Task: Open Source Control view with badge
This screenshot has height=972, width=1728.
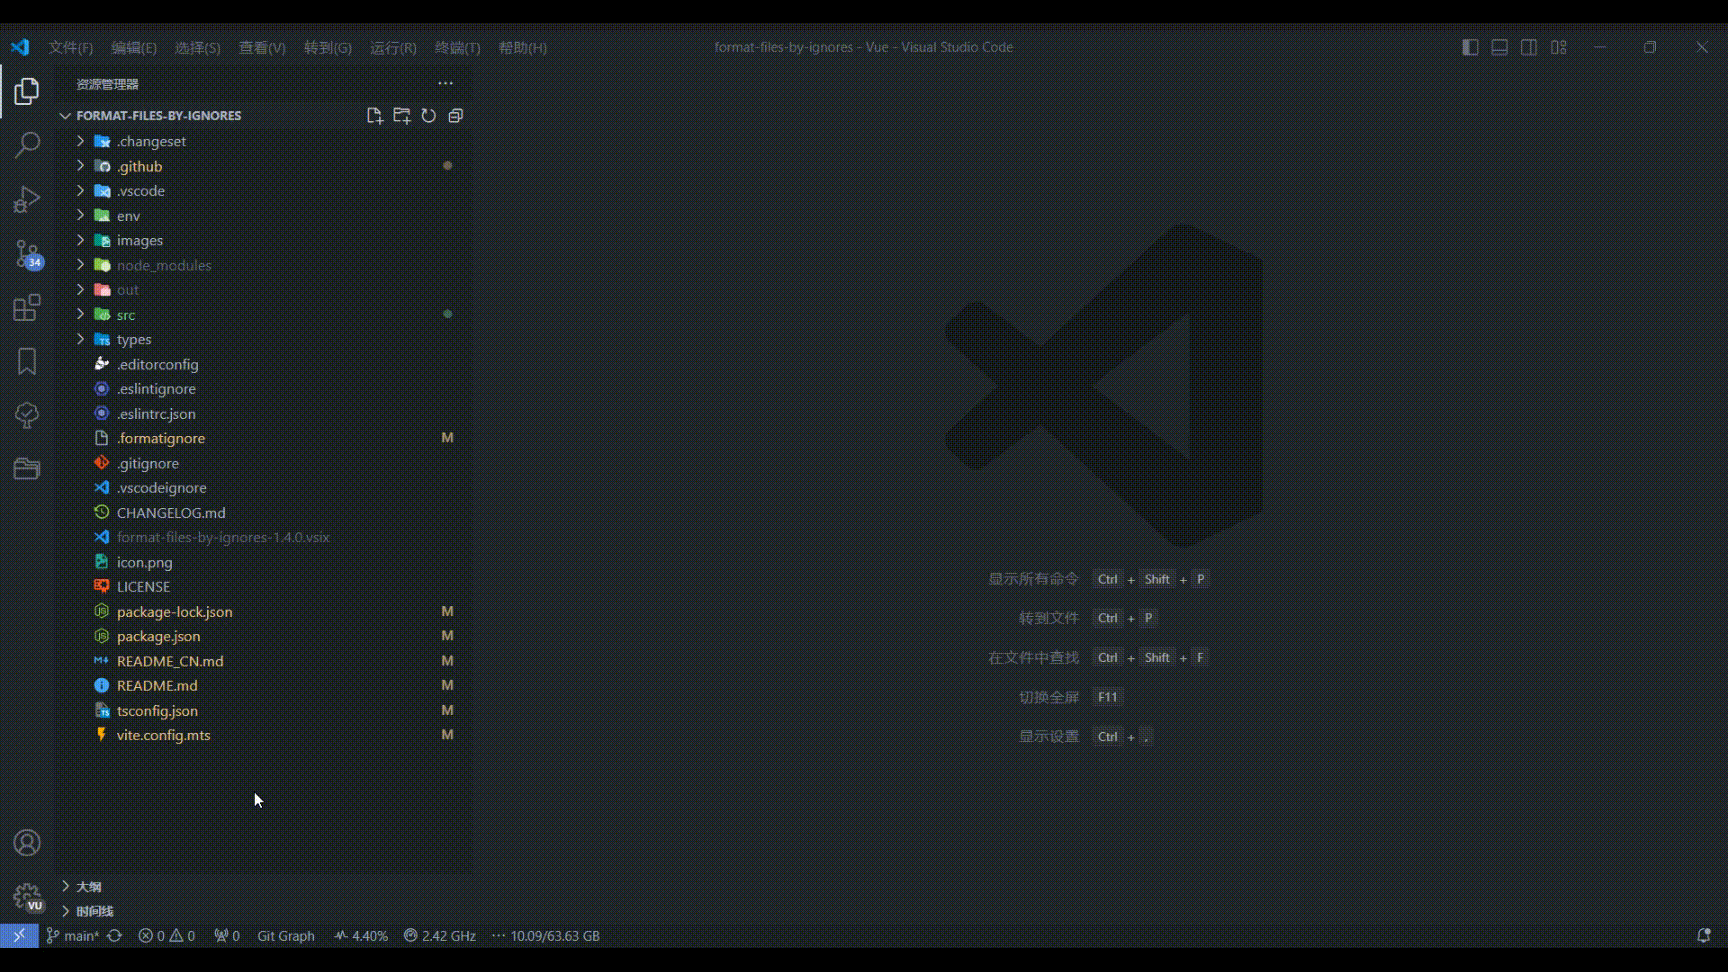Action: pos(28,254)
